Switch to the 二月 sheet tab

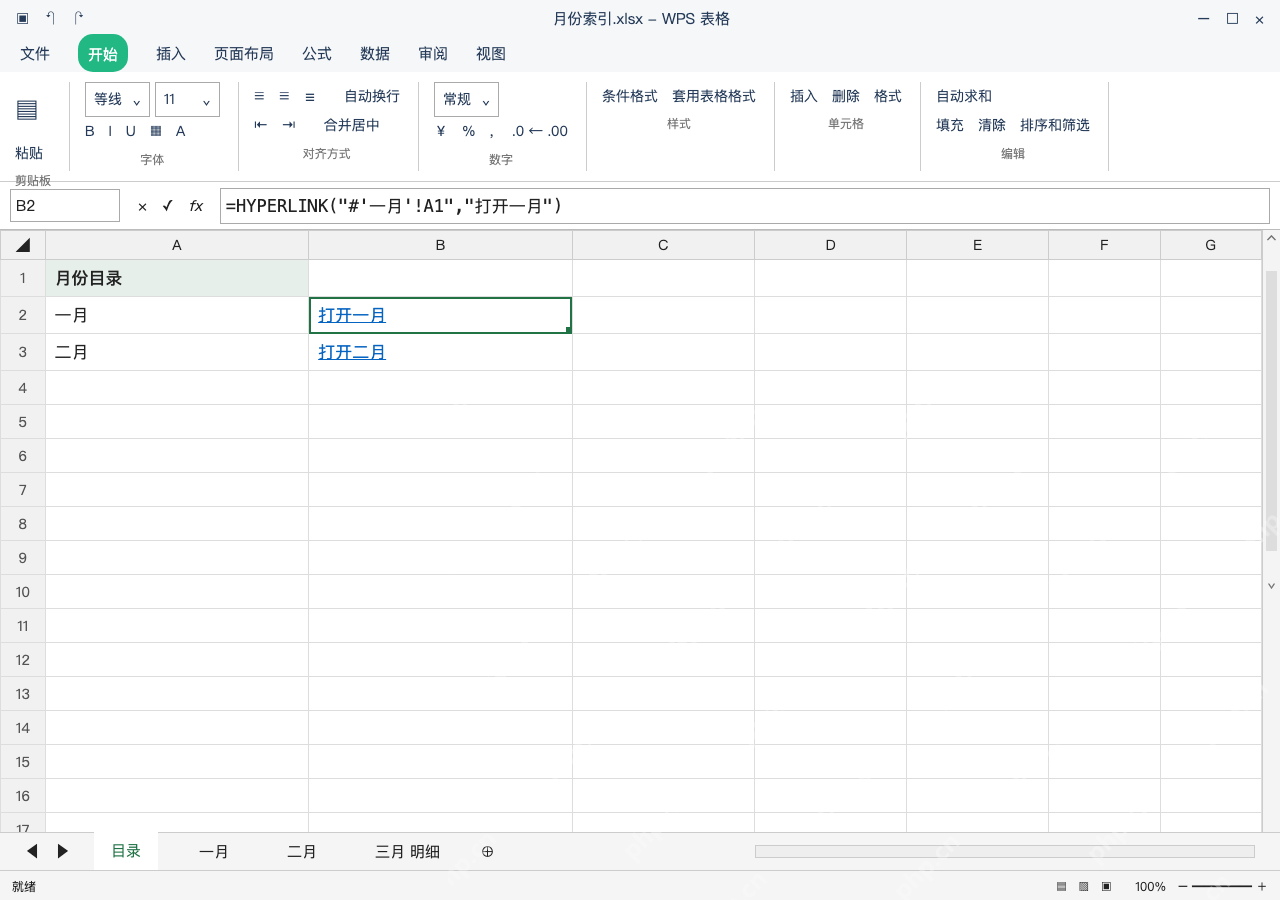click(302, 852)
